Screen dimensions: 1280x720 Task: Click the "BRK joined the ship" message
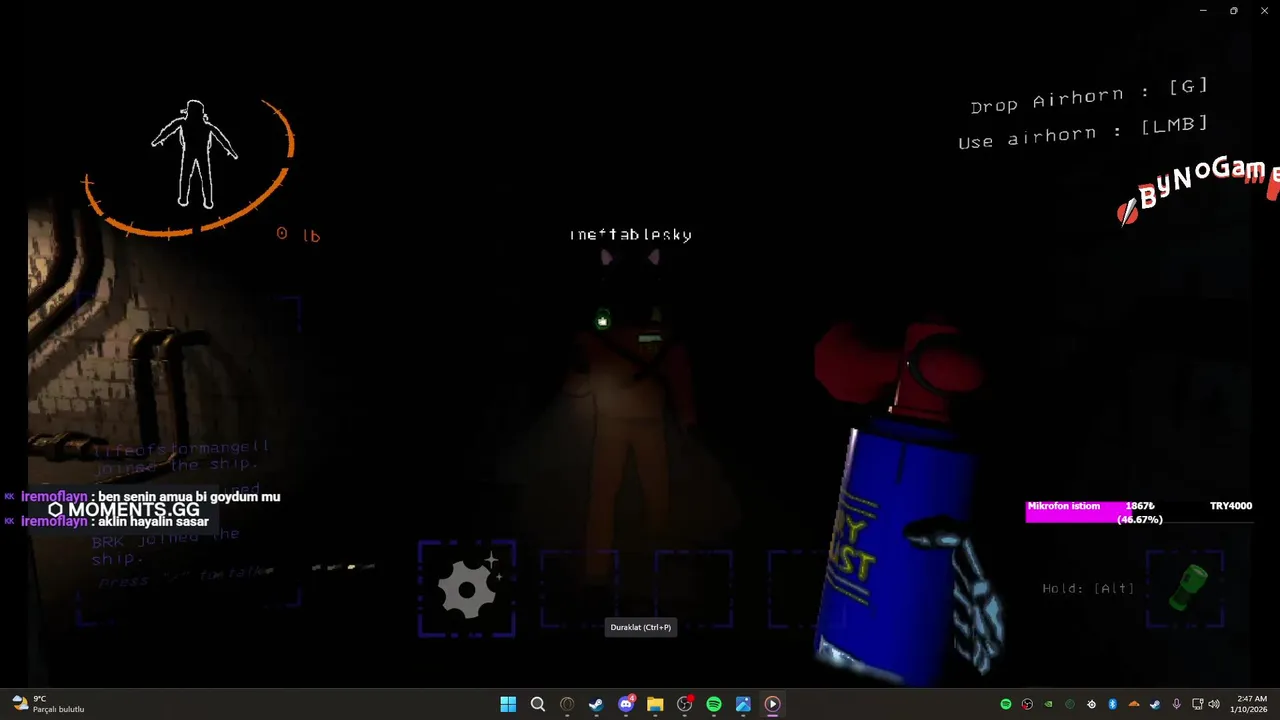tap(165, 545)
